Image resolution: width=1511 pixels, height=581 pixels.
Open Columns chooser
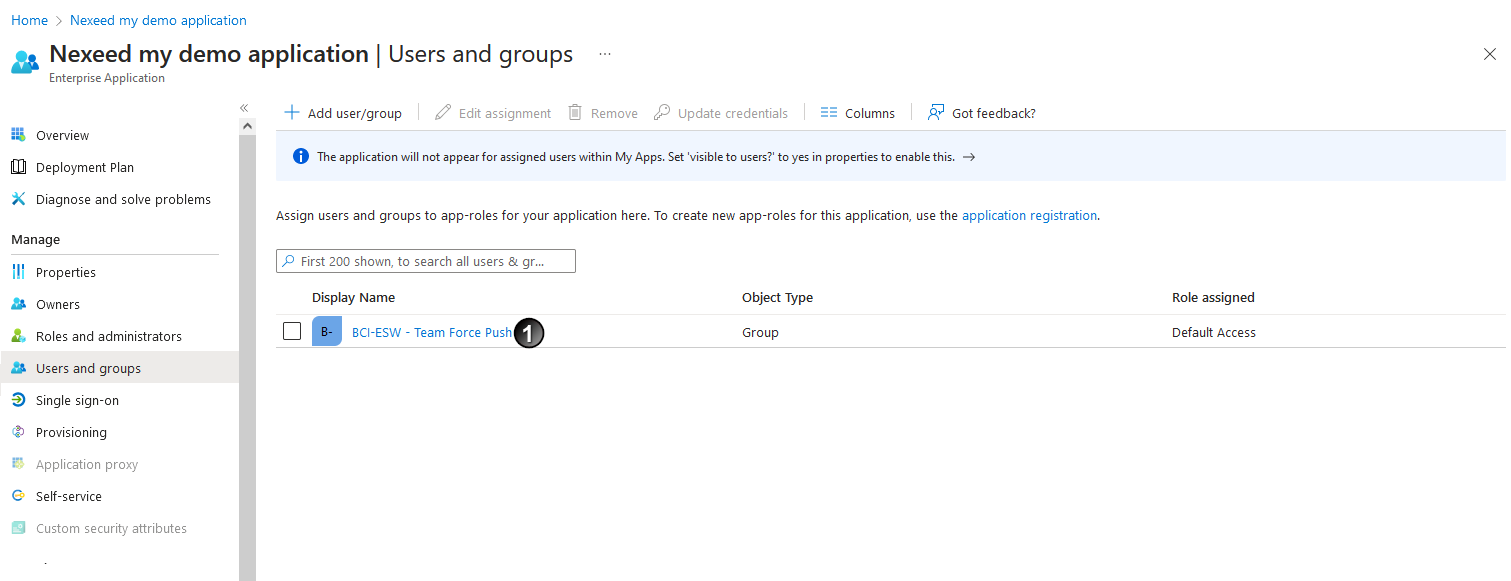tap(857, 113)
